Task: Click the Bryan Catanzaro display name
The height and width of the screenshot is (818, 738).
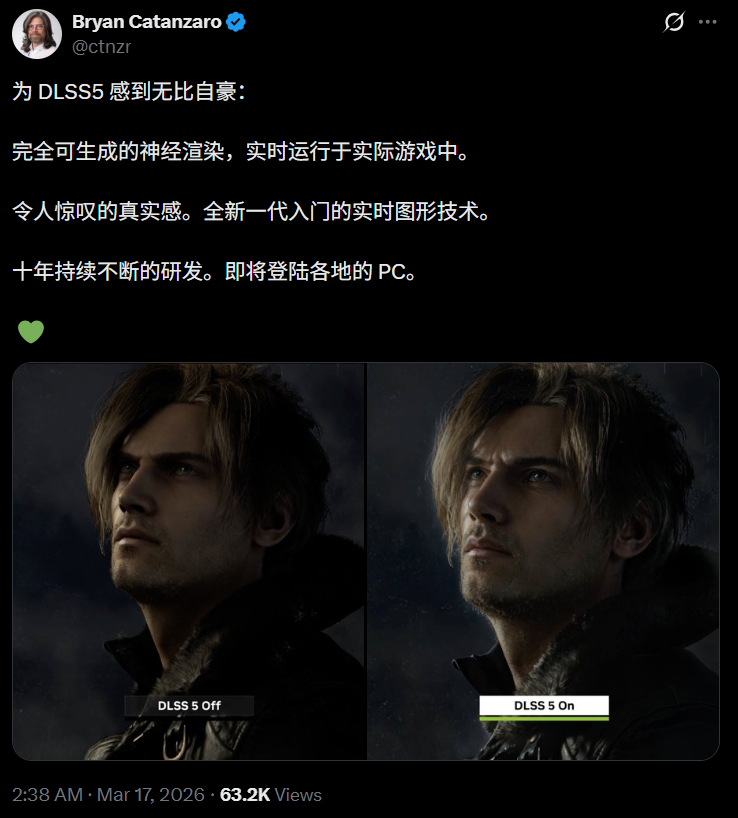Action: [147, 22]
